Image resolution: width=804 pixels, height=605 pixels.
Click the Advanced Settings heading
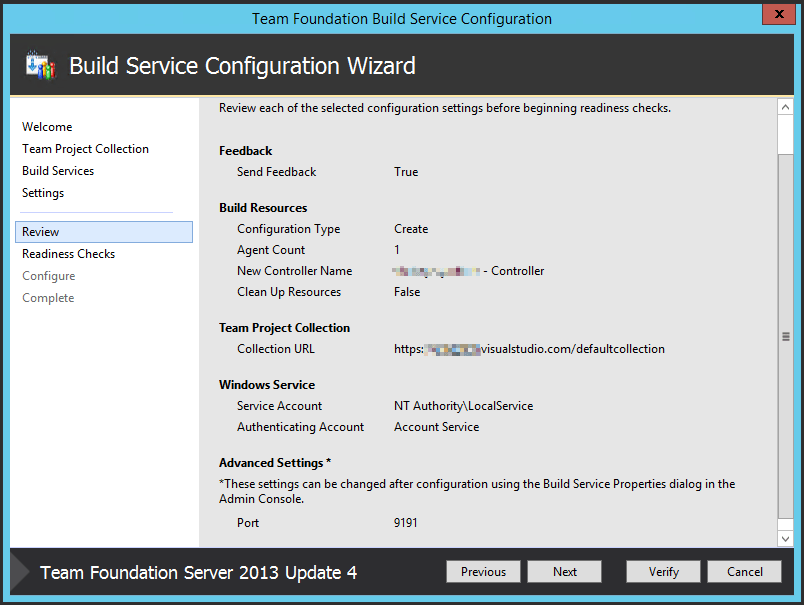pyautogui.click(x=275, y=463)
